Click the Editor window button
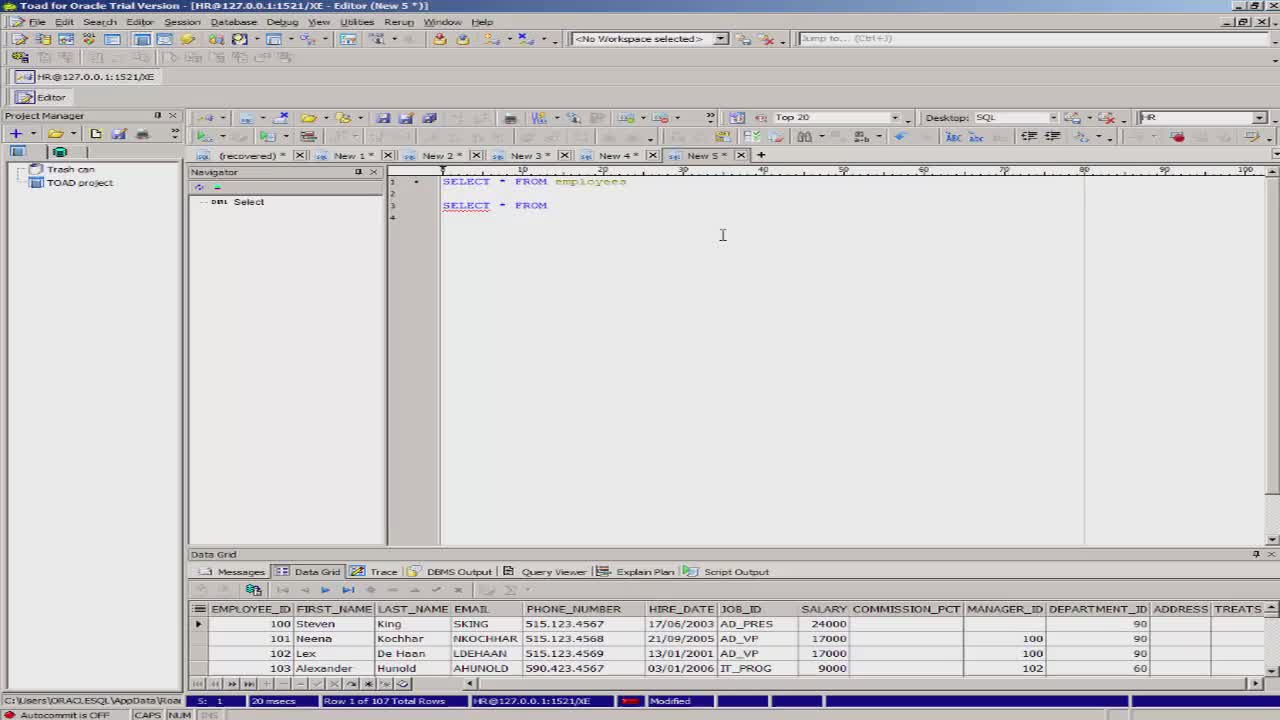The height and width of the screenshot is (720, 1280). pos(42,97)
